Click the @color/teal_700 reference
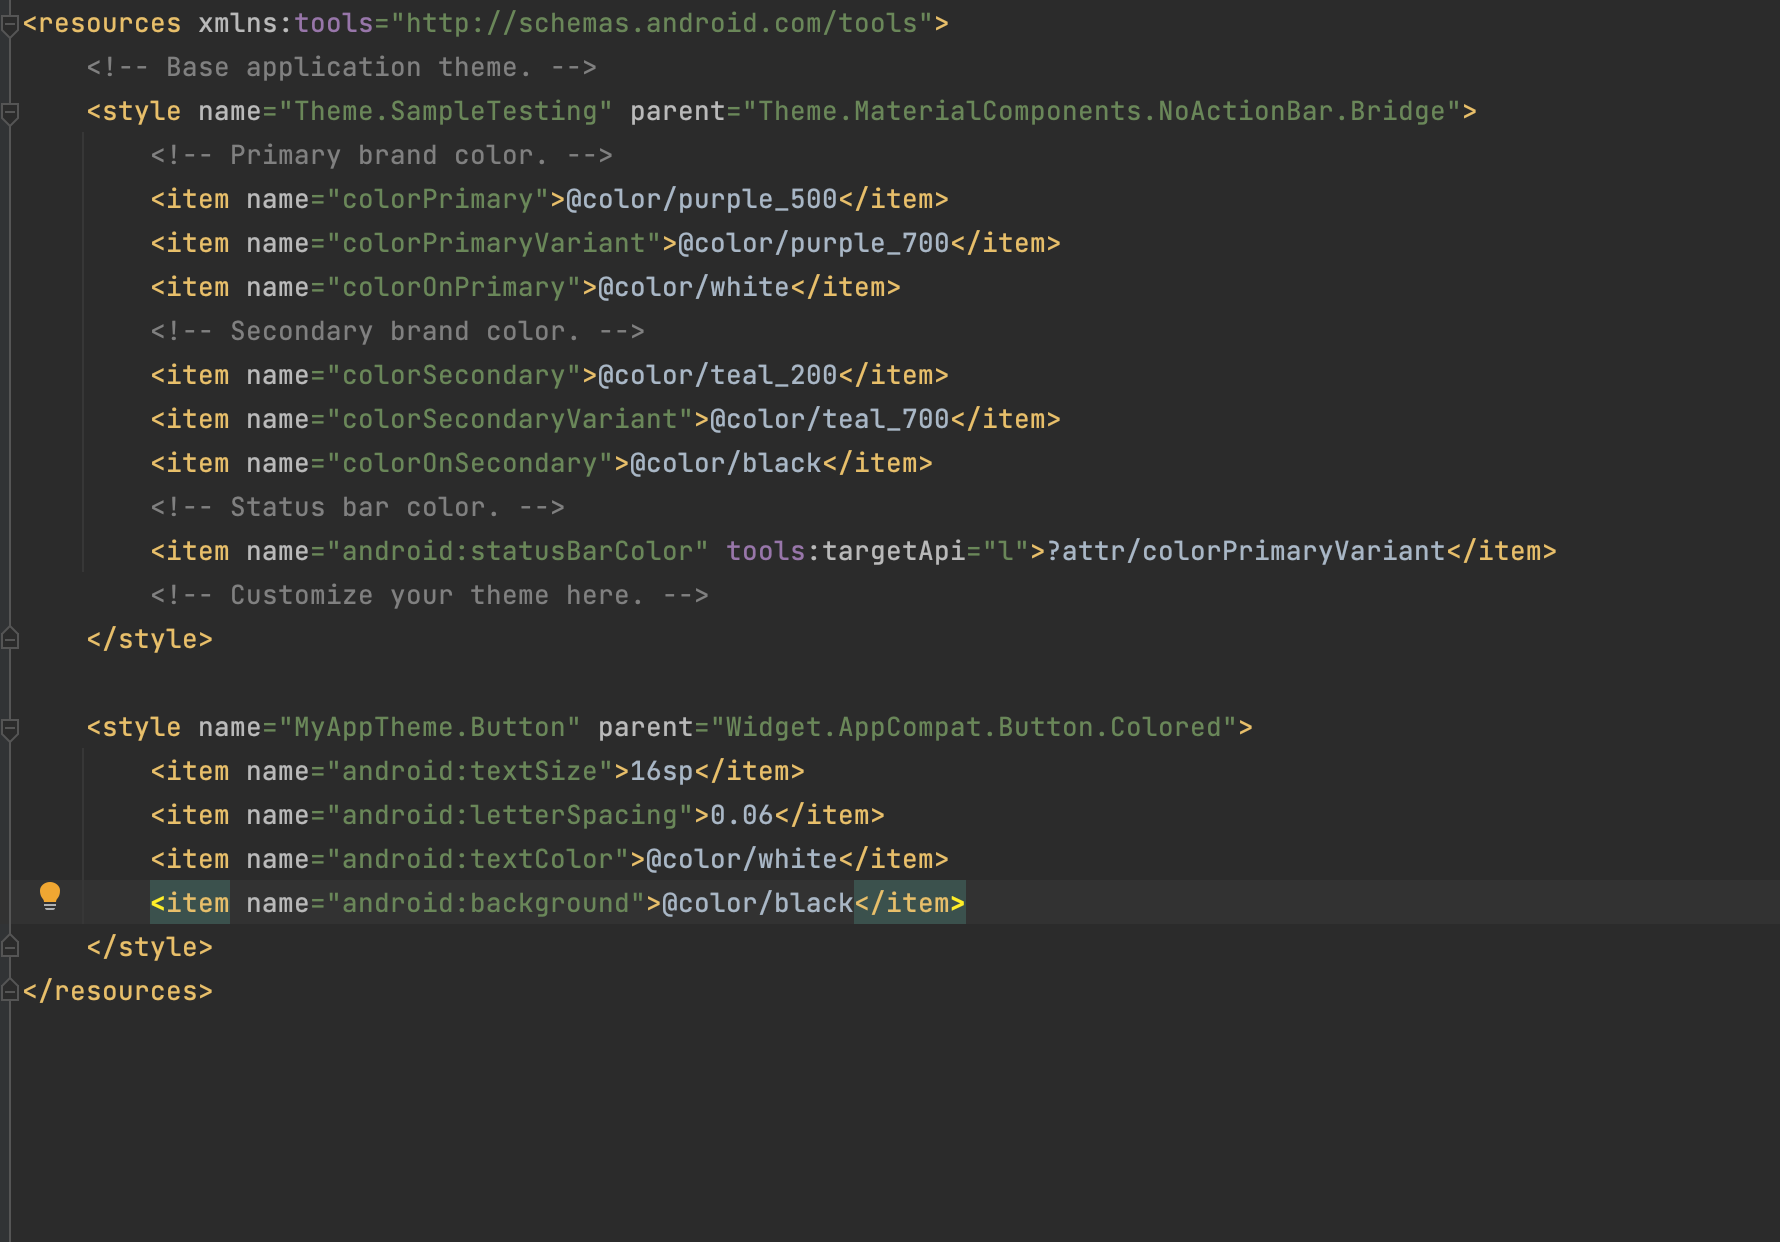The image size is (1780, 1242). pos(830,420)
